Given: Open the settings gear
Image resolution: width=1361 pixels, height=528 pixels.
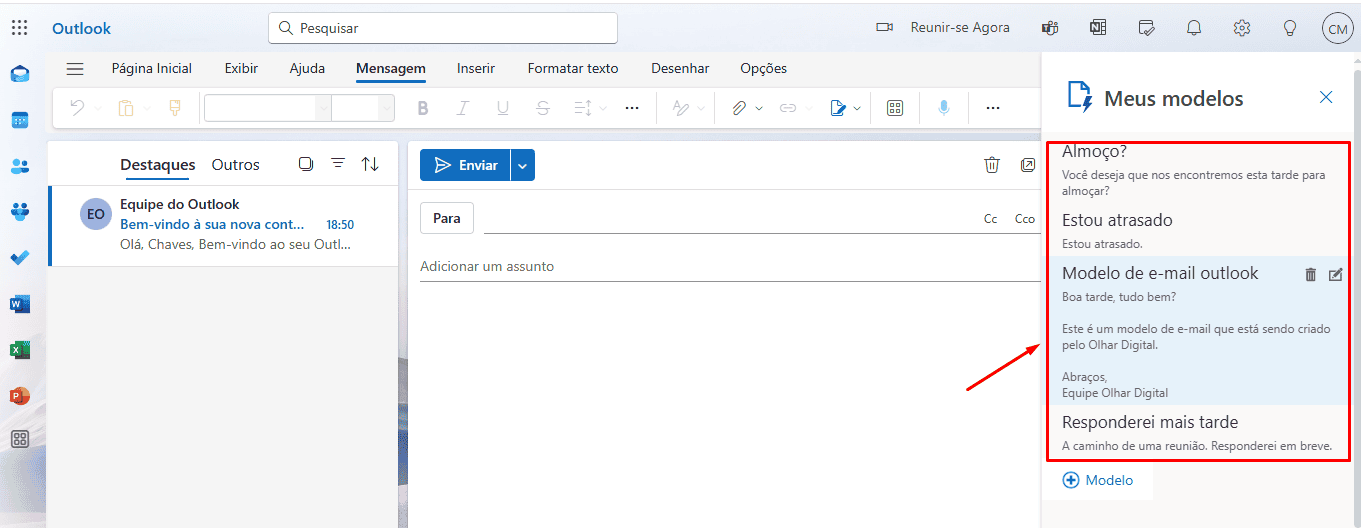Looking at the screenshot, I should coord(1242,28).
